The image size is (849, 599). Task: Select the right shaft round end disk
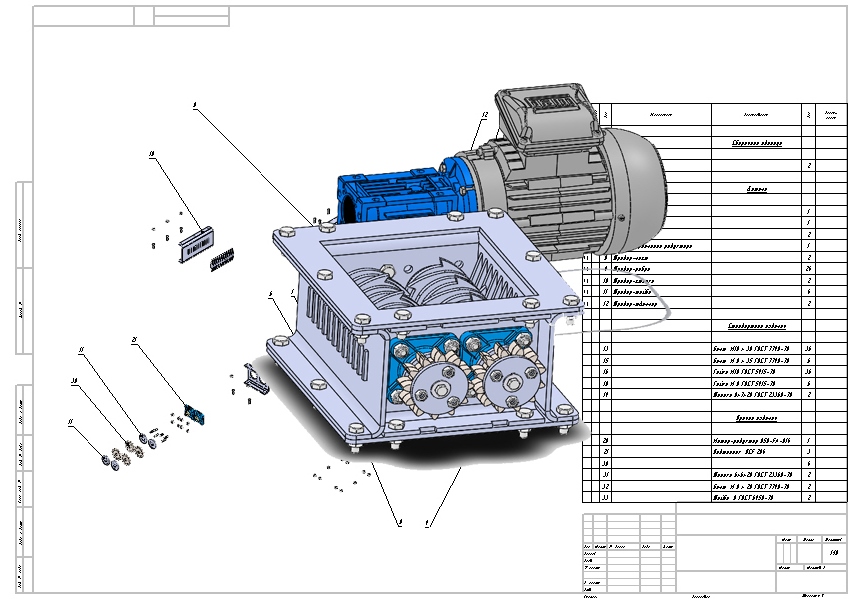point(512,383)
